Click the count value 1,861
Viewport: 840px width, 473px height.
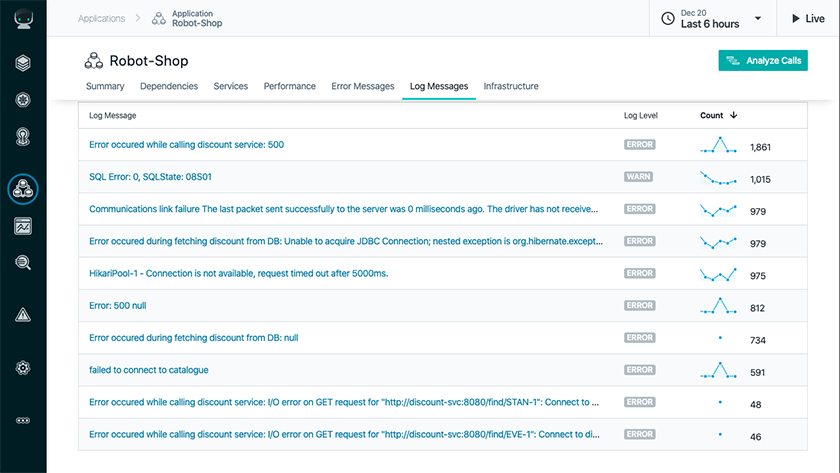coord(760,147)
